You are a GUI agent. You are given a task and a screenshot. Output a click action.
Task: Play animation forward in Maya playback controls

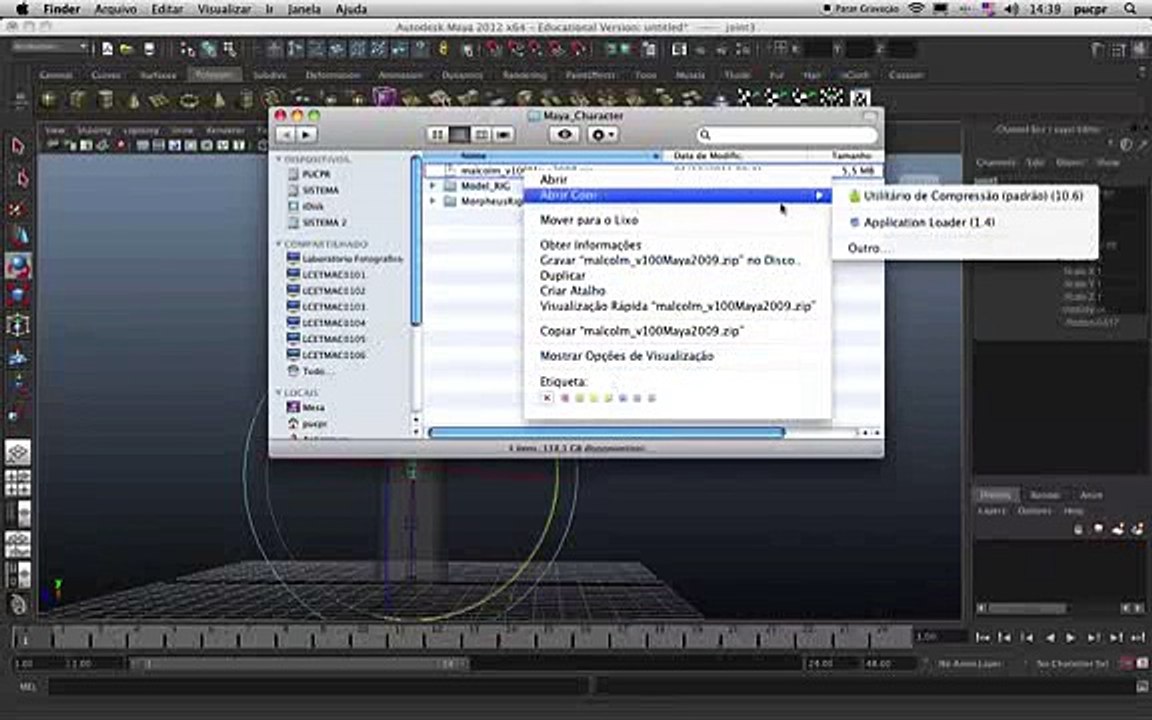coord(1070,637)
